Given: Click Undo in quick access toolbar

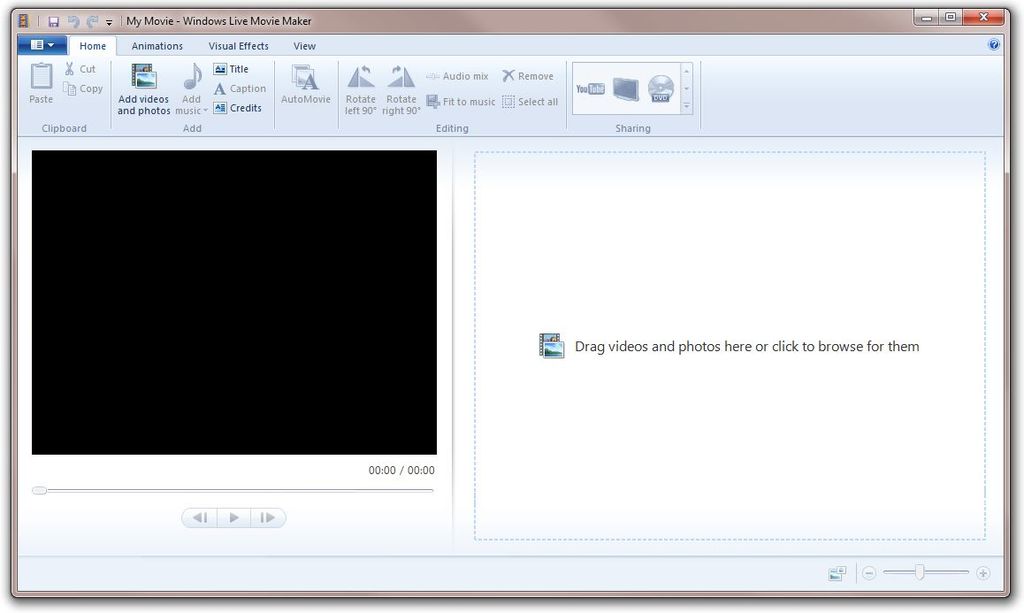Looking at the screenshot, I should 73,22.
